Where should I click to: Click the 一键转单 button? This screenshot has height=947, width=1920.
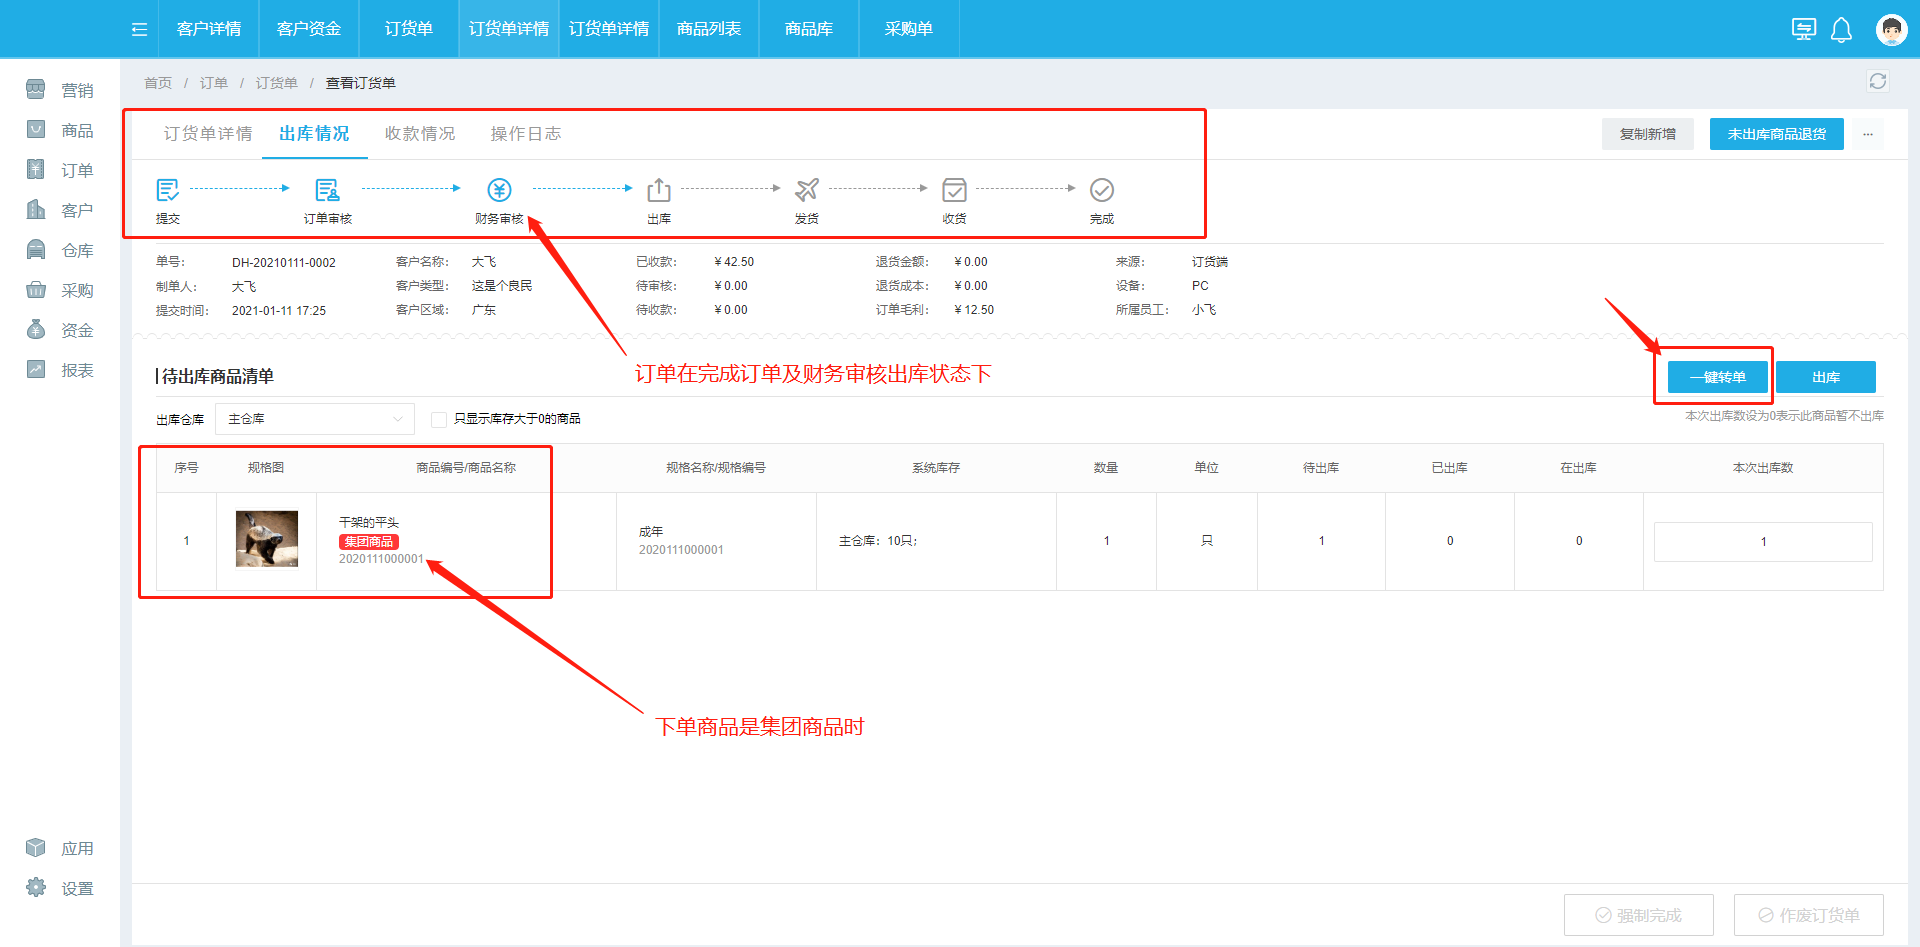pos(1716,377)
